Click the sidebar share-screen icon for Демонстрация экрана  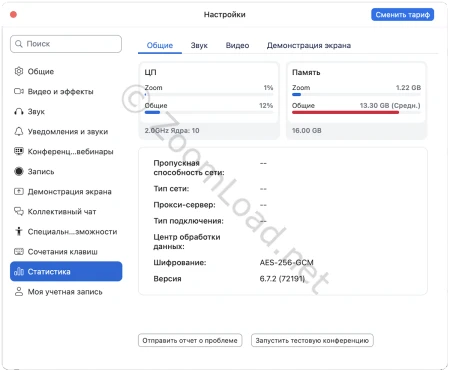(x=19, y=191)
